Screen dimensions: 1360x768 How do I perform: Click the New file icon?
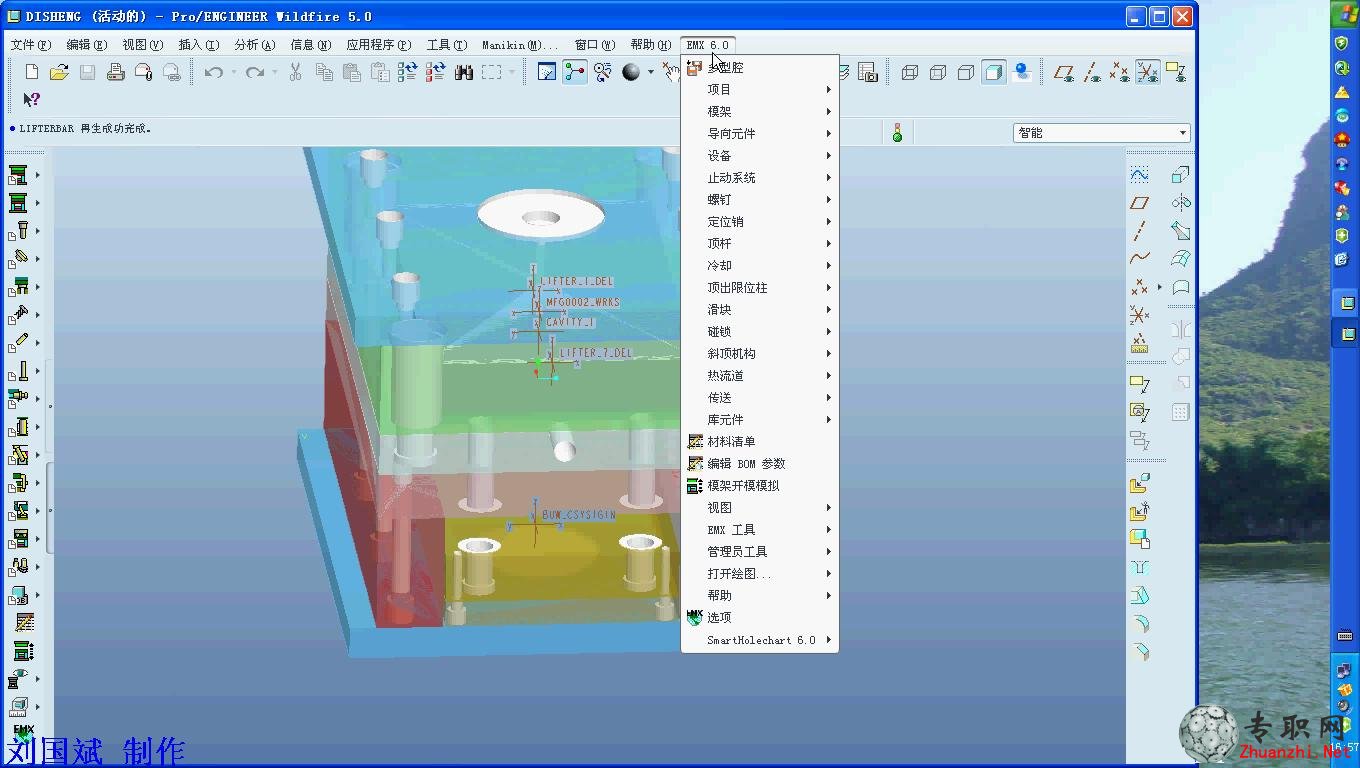coord(32,72)
